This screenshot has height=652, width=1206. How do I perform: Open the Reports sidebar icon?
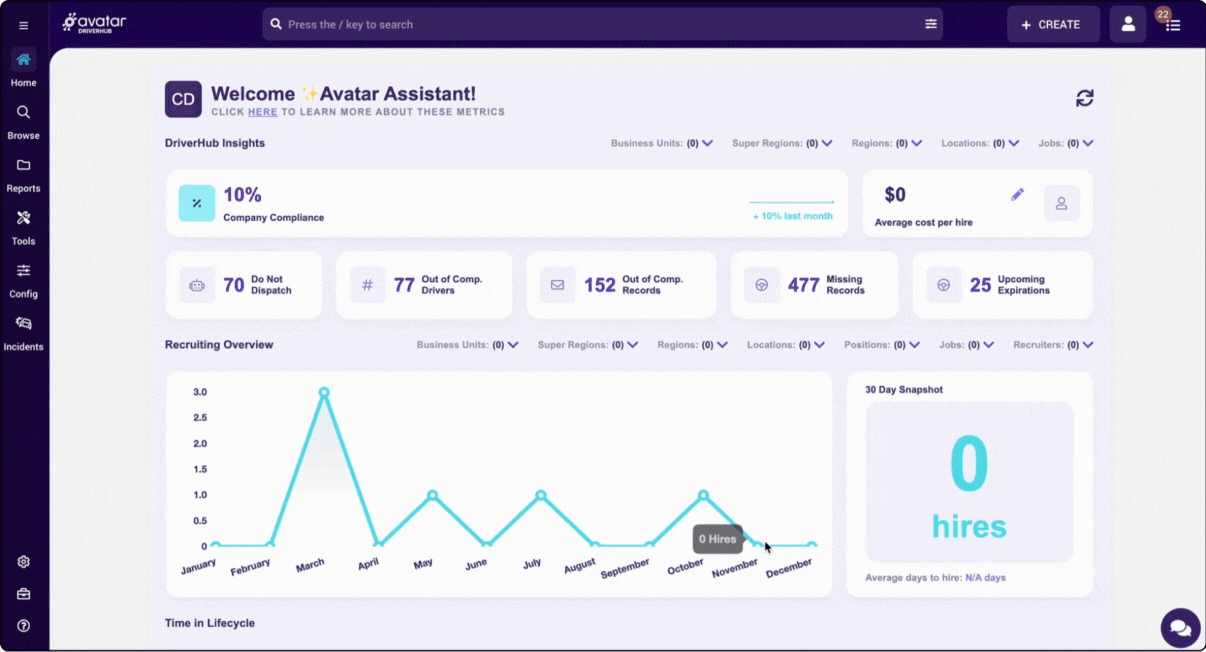point(23,173)
